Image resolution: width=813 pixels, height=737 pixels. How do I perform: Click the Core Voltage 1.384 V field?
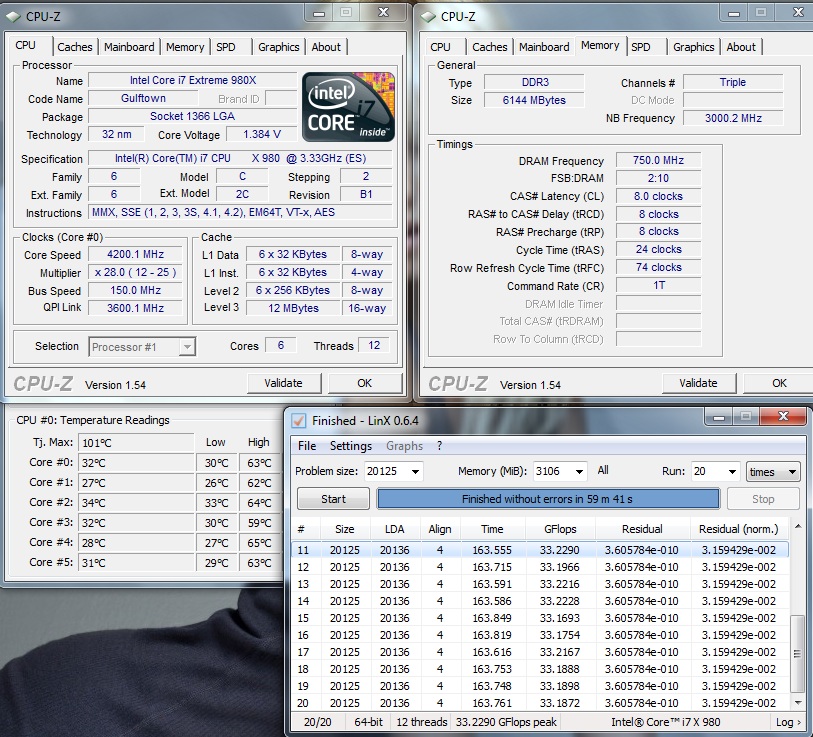point(262,134)
